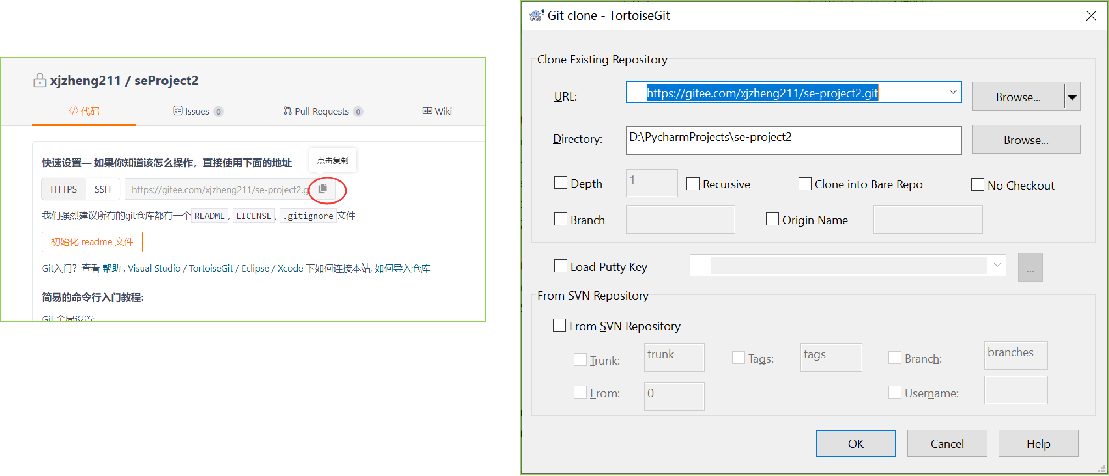The image size is (1109, 476).
Task: Click the Username text field
Action: click(1016, 390)
